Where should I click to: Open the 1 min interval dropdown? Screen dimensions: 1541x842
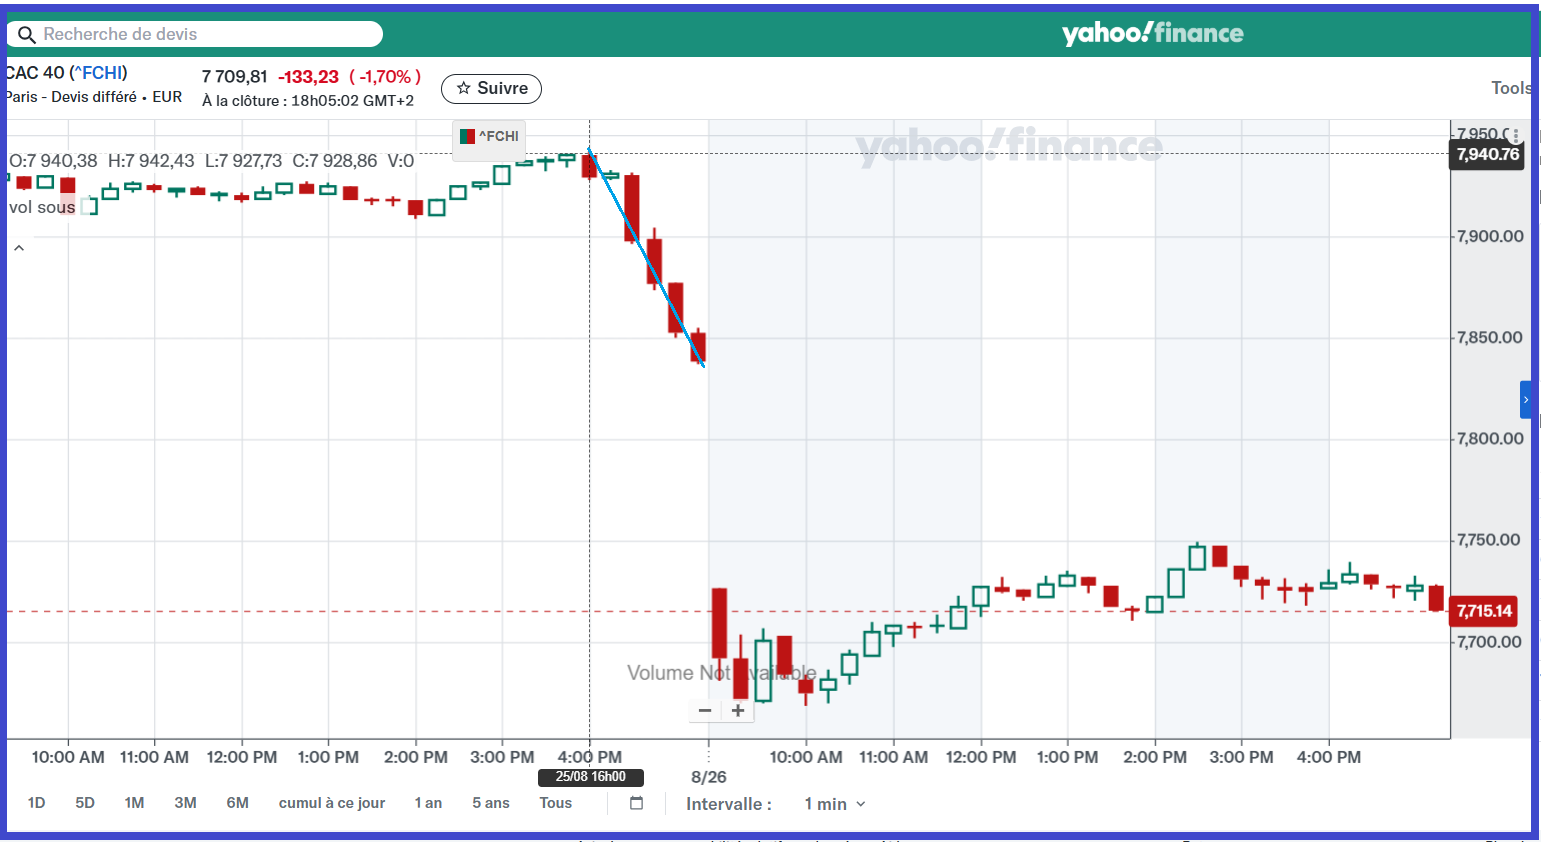(x=834, y=804)
